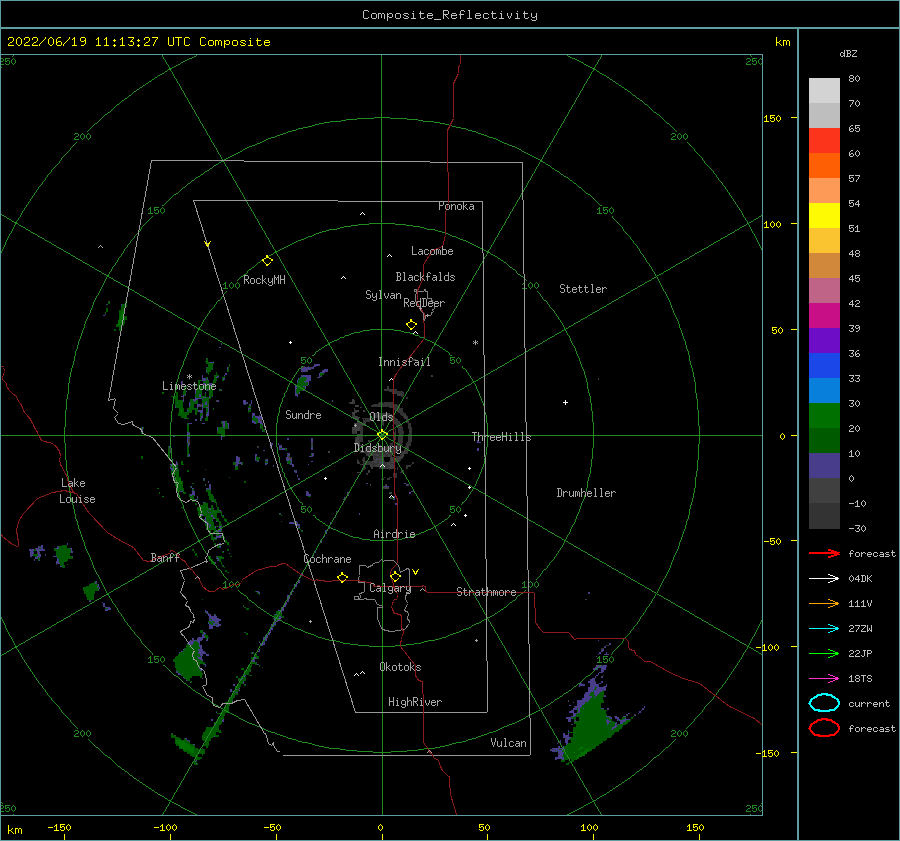Click the HighRiver label
The height and width of the screenshot is (841, 900).
[415, 702]
